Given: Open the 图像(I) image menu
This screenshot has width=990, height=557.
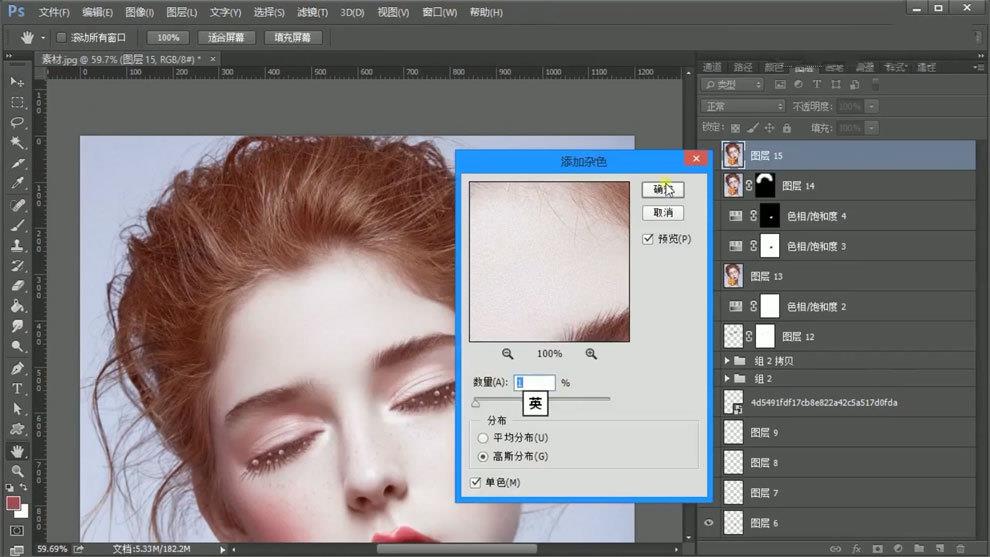Looking at the screenshot, I should point(139,13).
